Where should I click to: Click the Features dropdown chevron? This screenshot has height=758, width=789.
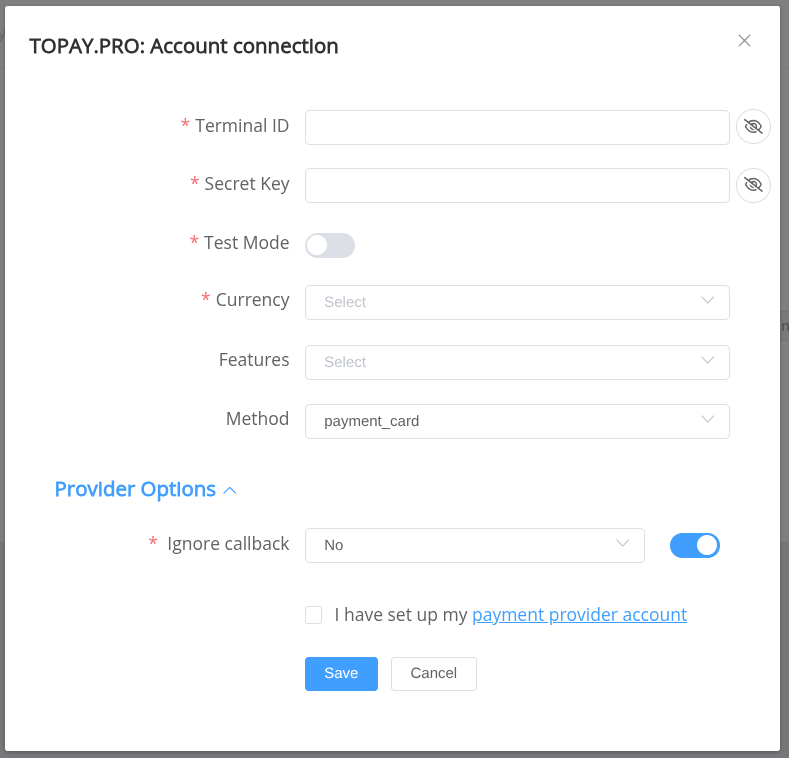[x=708, y=361]
